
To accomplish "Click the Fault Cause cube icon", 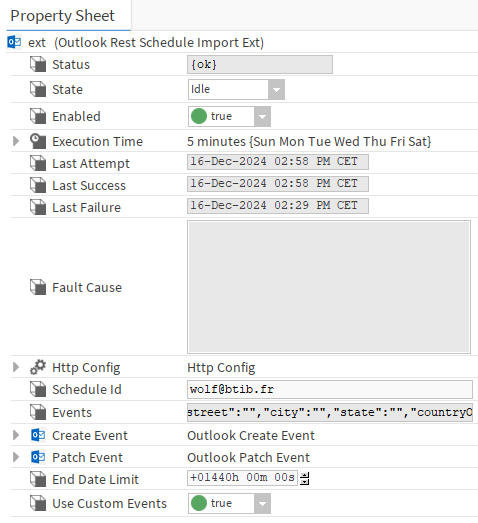I will (x=38, y=287).
